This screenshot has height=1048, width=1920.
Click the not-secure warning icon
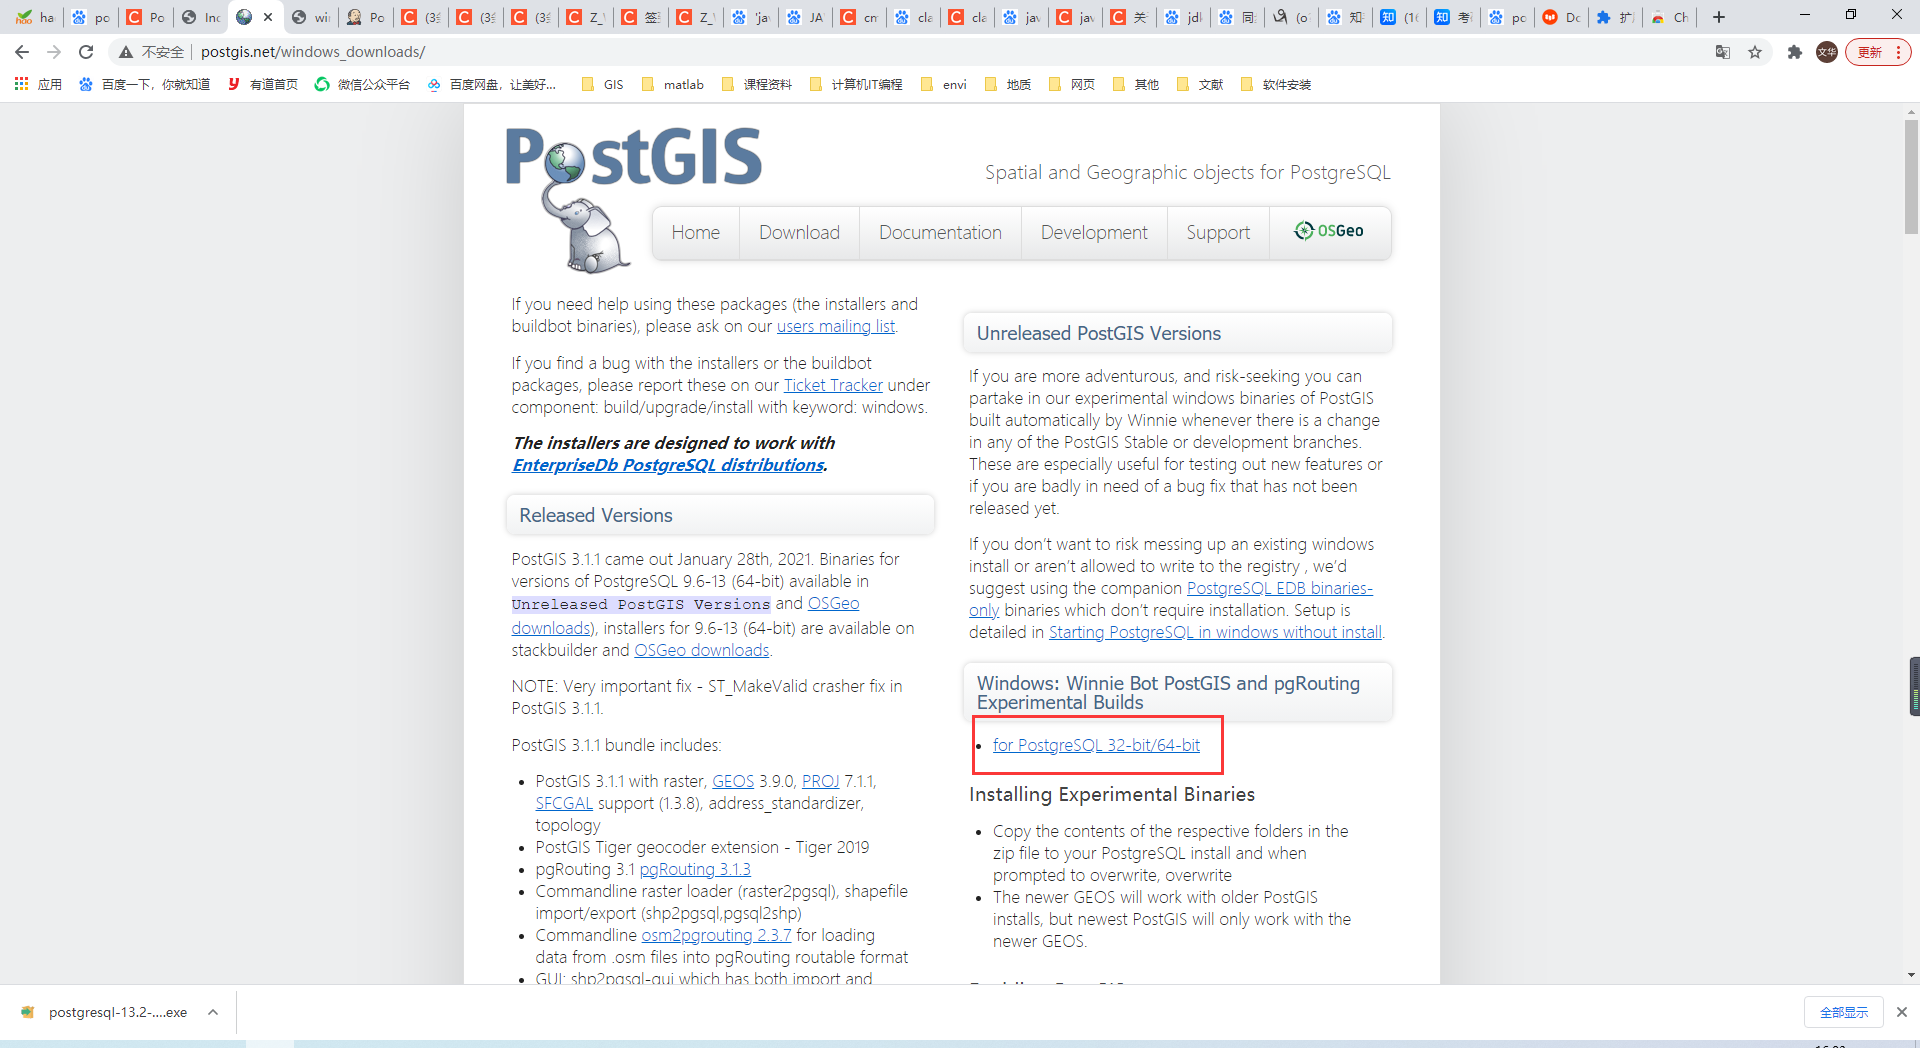click(x=126, y=52)
